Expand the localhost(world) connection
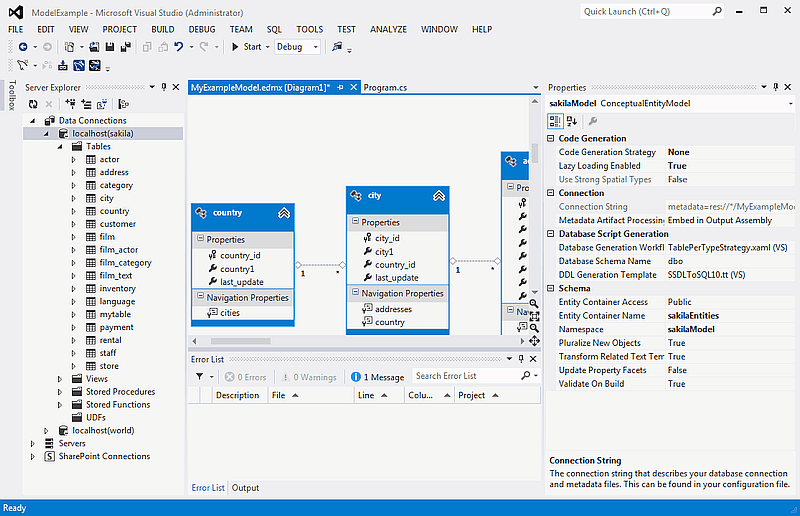 (46, 431)
